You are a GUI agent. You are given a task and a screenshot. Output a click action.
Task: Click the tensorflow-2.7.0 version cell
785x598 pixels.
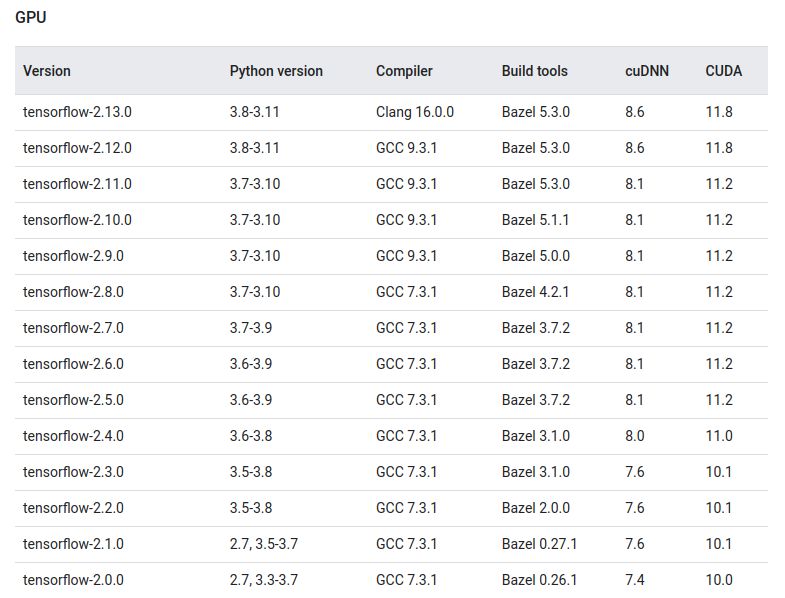pyautogui.click(x=73, y=328)
